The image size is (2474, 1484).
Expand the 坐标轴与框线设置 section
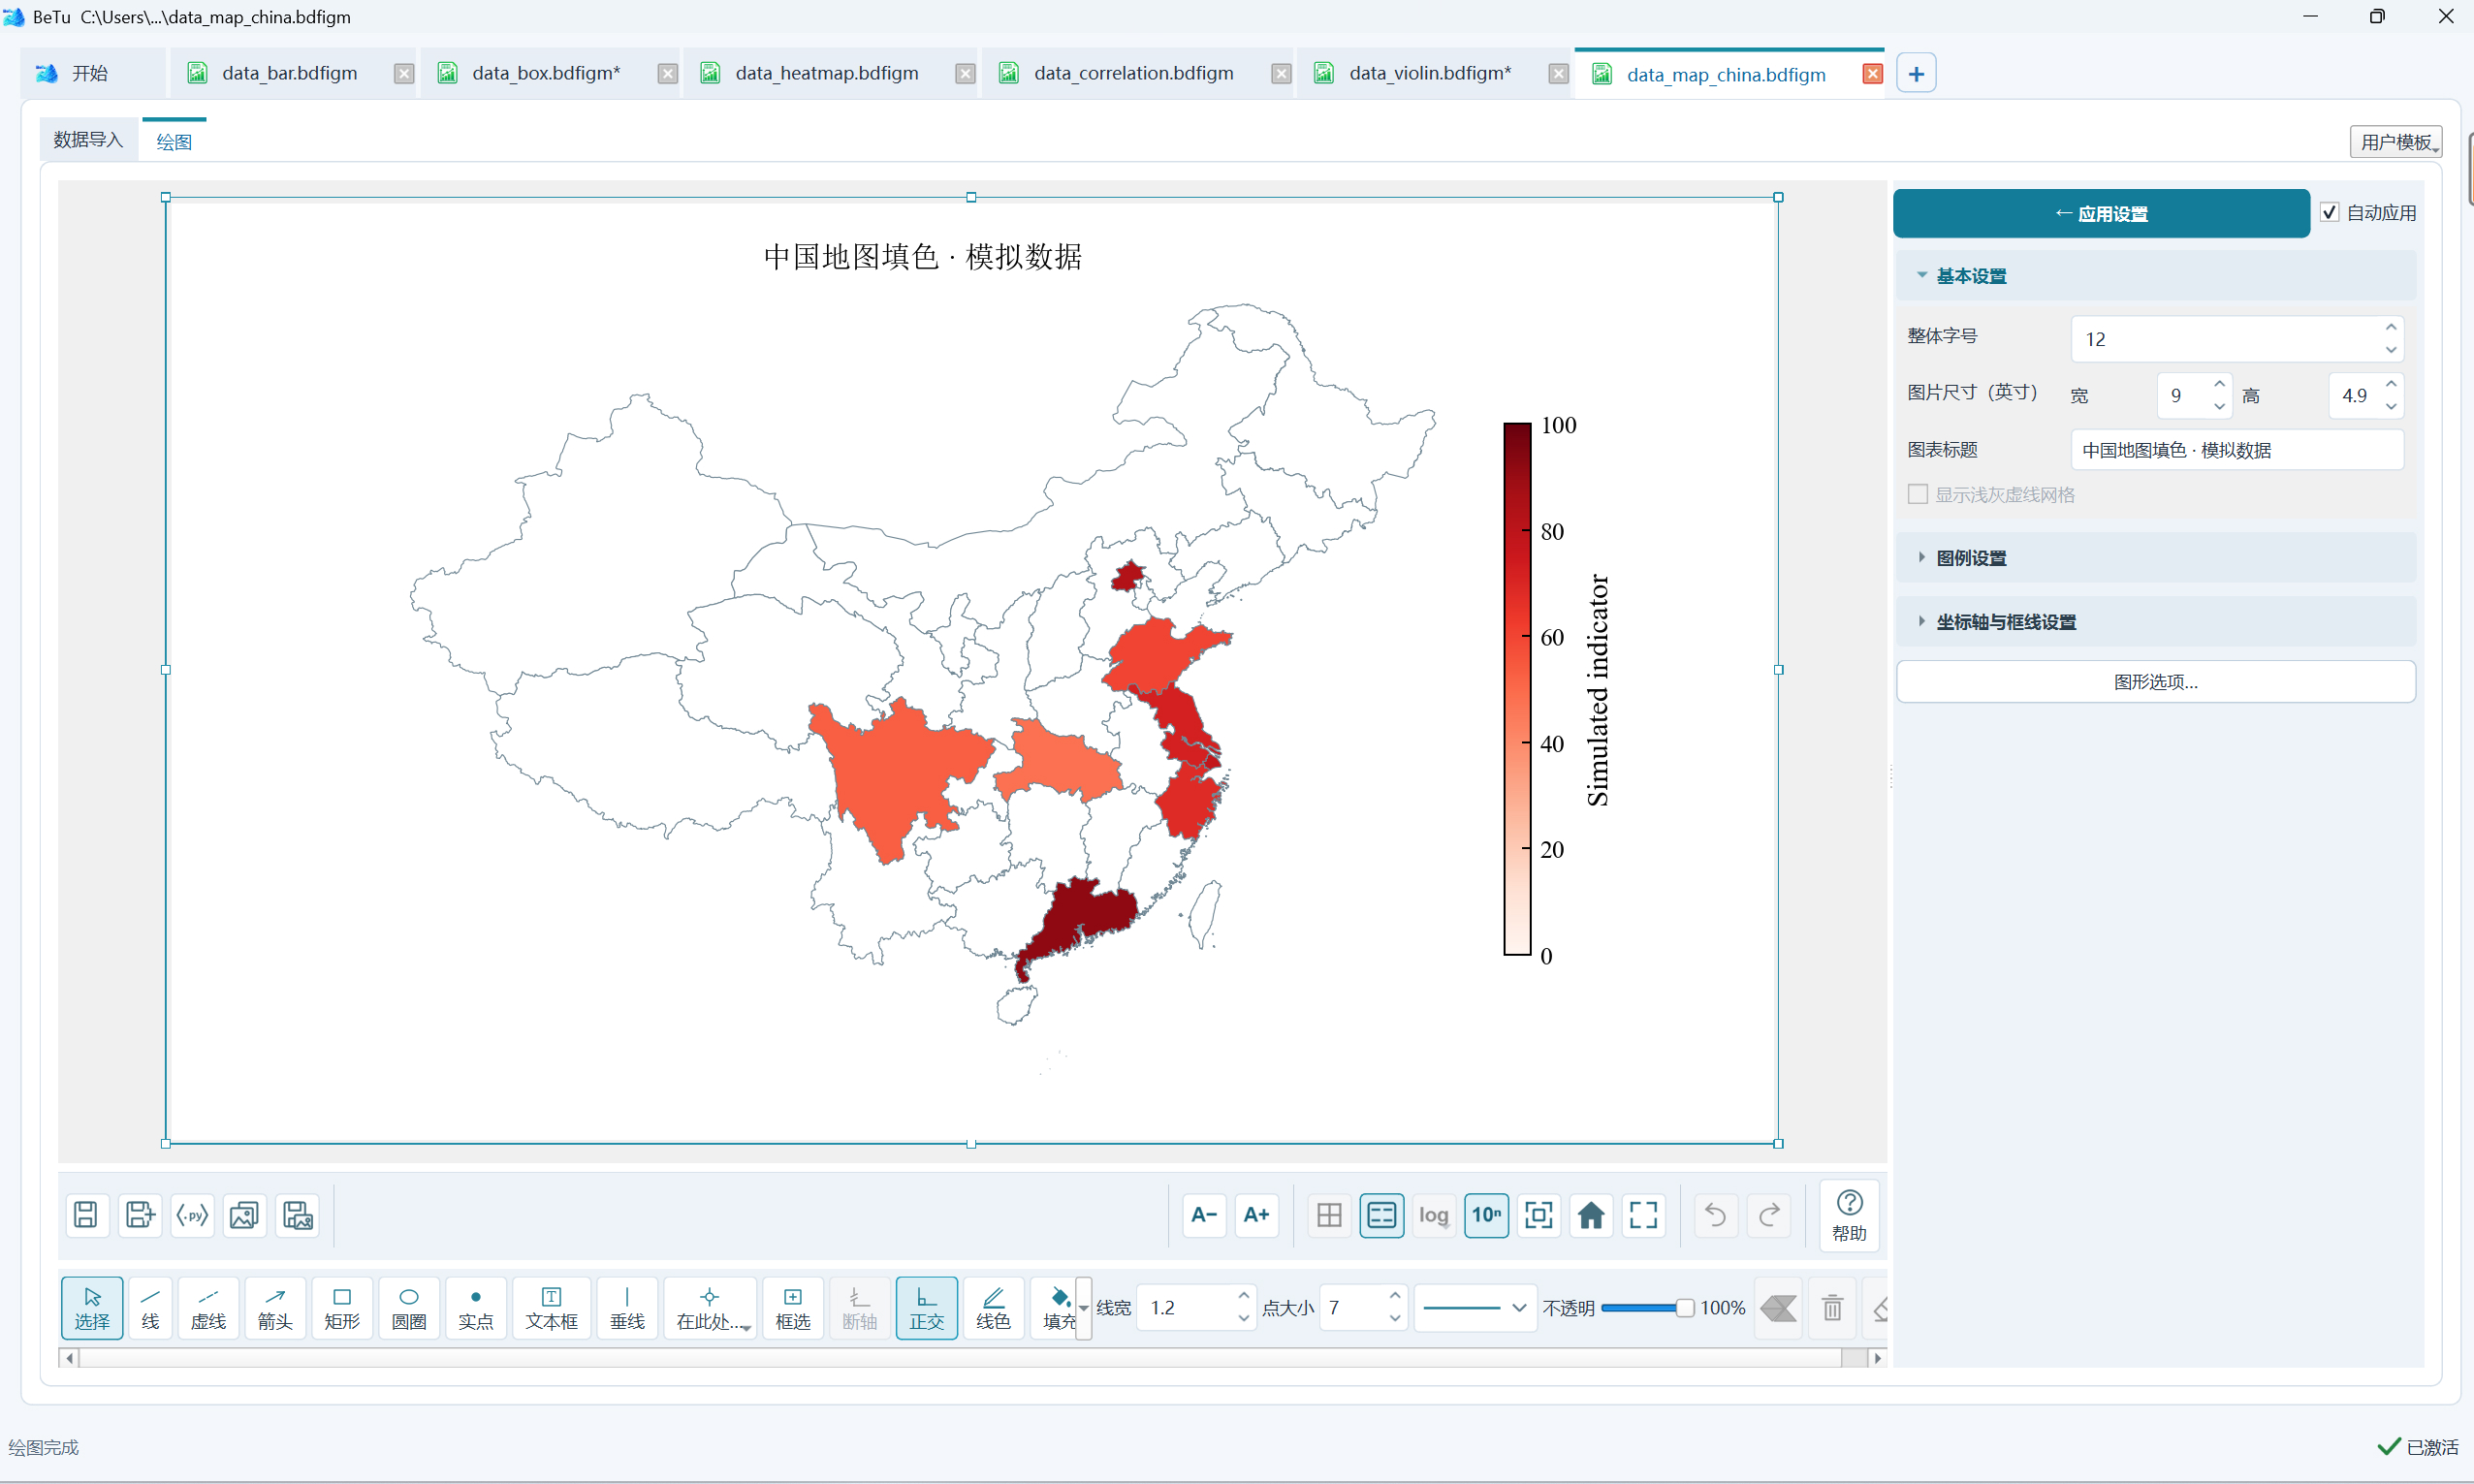(2155, 621)
